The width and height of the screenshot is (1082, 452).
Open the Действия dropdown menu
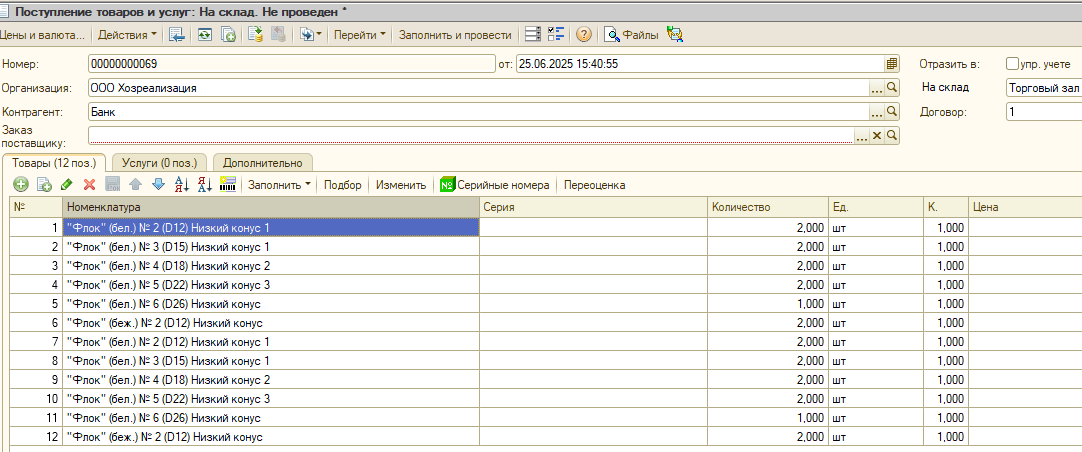[x=127, y=35]
